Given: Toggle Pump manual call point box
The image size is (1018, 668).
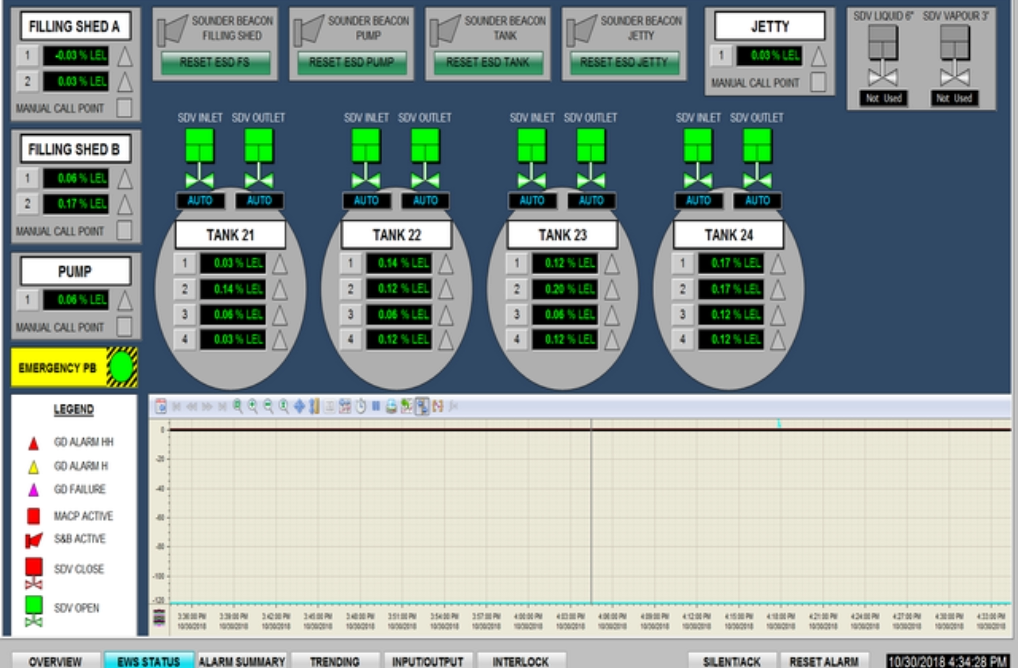Looking at the screenshot, I should click(x=125, y=327).
